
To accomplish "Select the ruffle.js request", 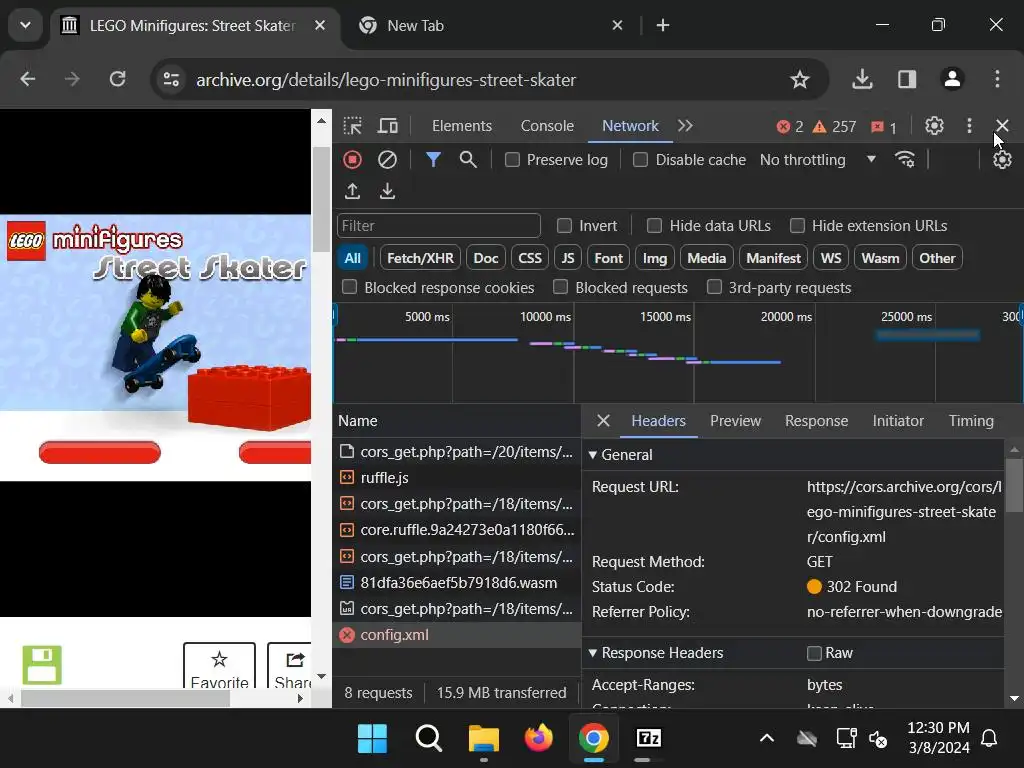I will 456,477.
